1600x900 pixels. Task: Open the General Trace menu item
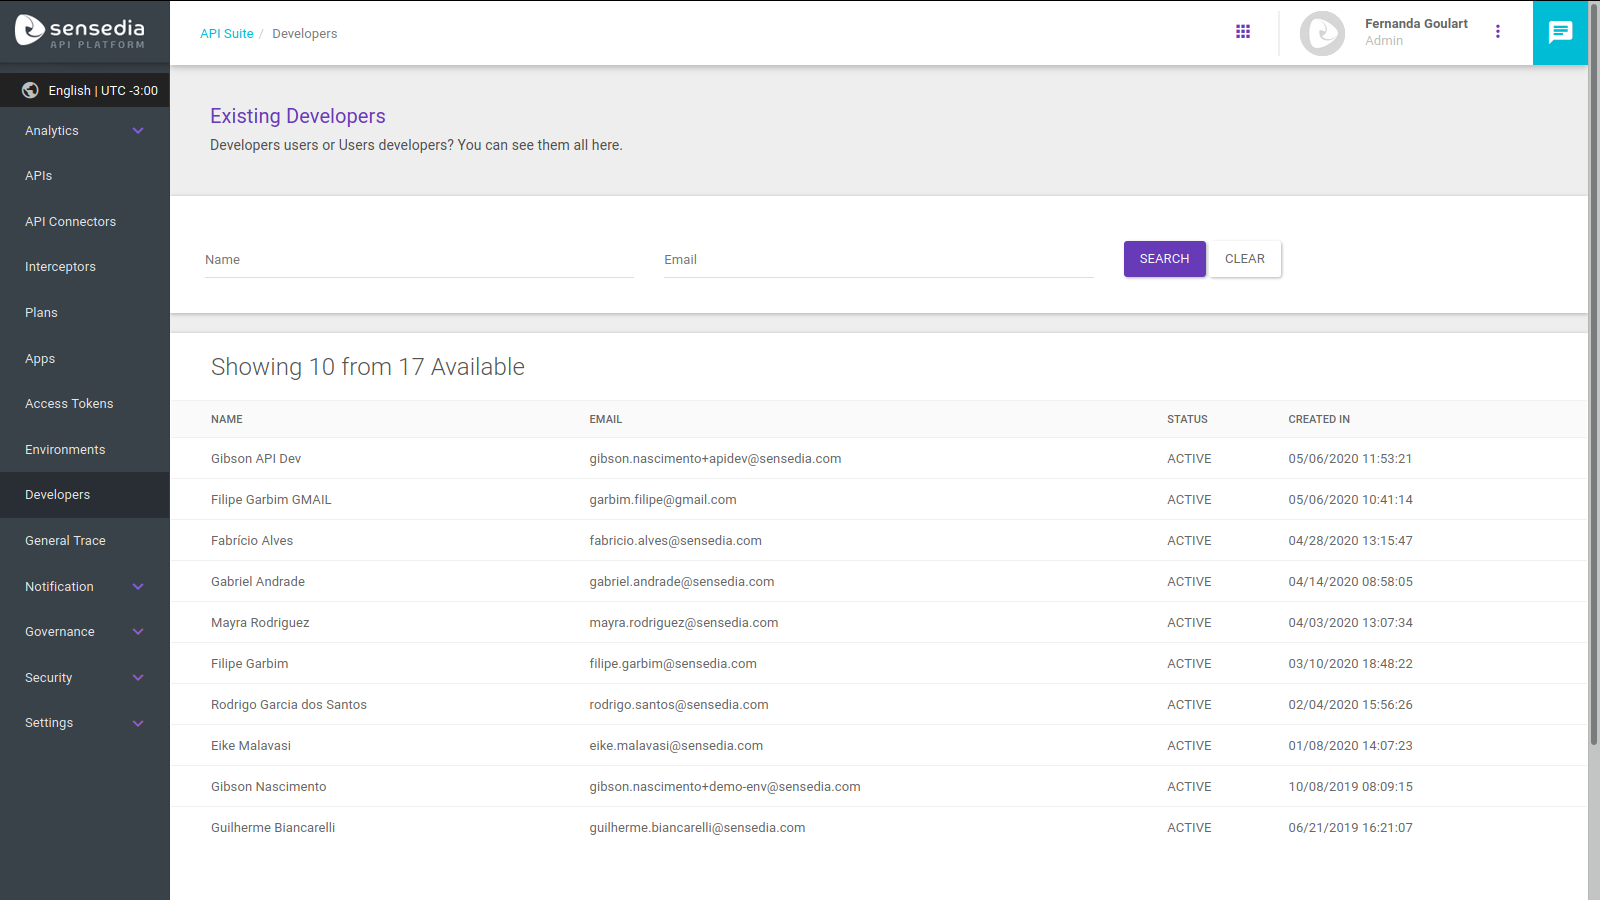[x=65, y=541]
